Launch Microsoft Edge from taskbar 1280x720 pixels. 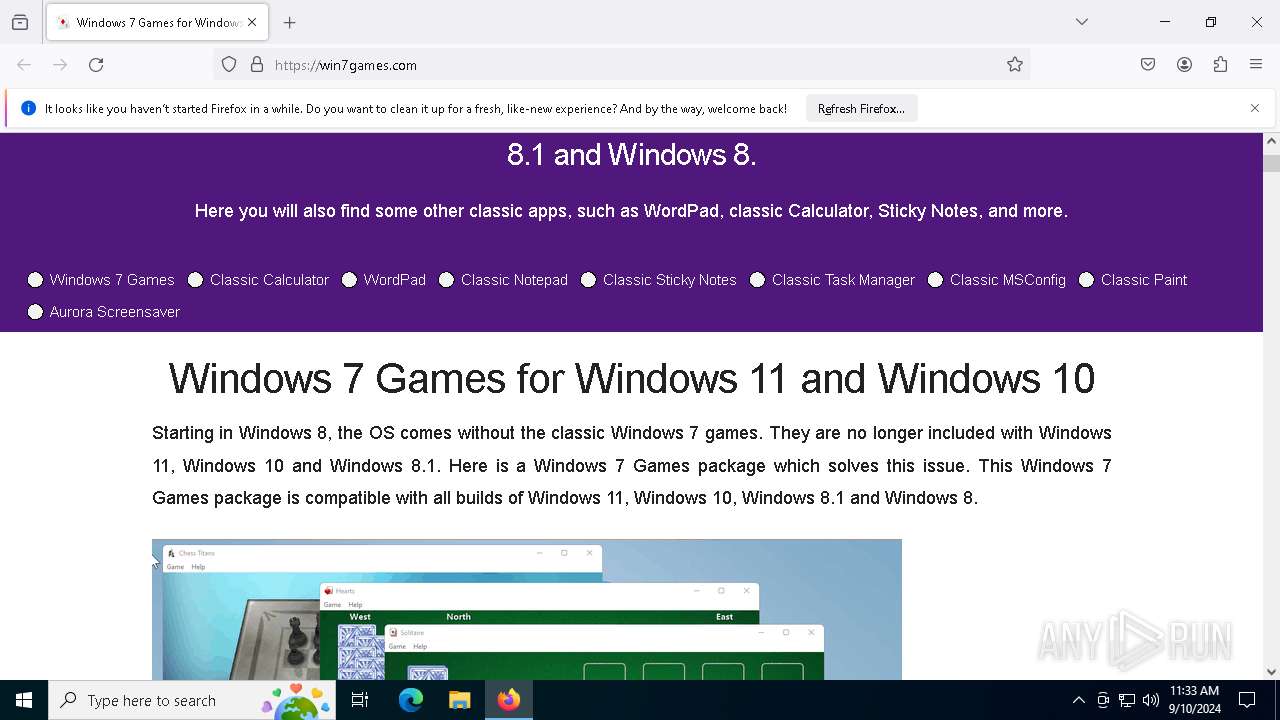pos(411,700)
